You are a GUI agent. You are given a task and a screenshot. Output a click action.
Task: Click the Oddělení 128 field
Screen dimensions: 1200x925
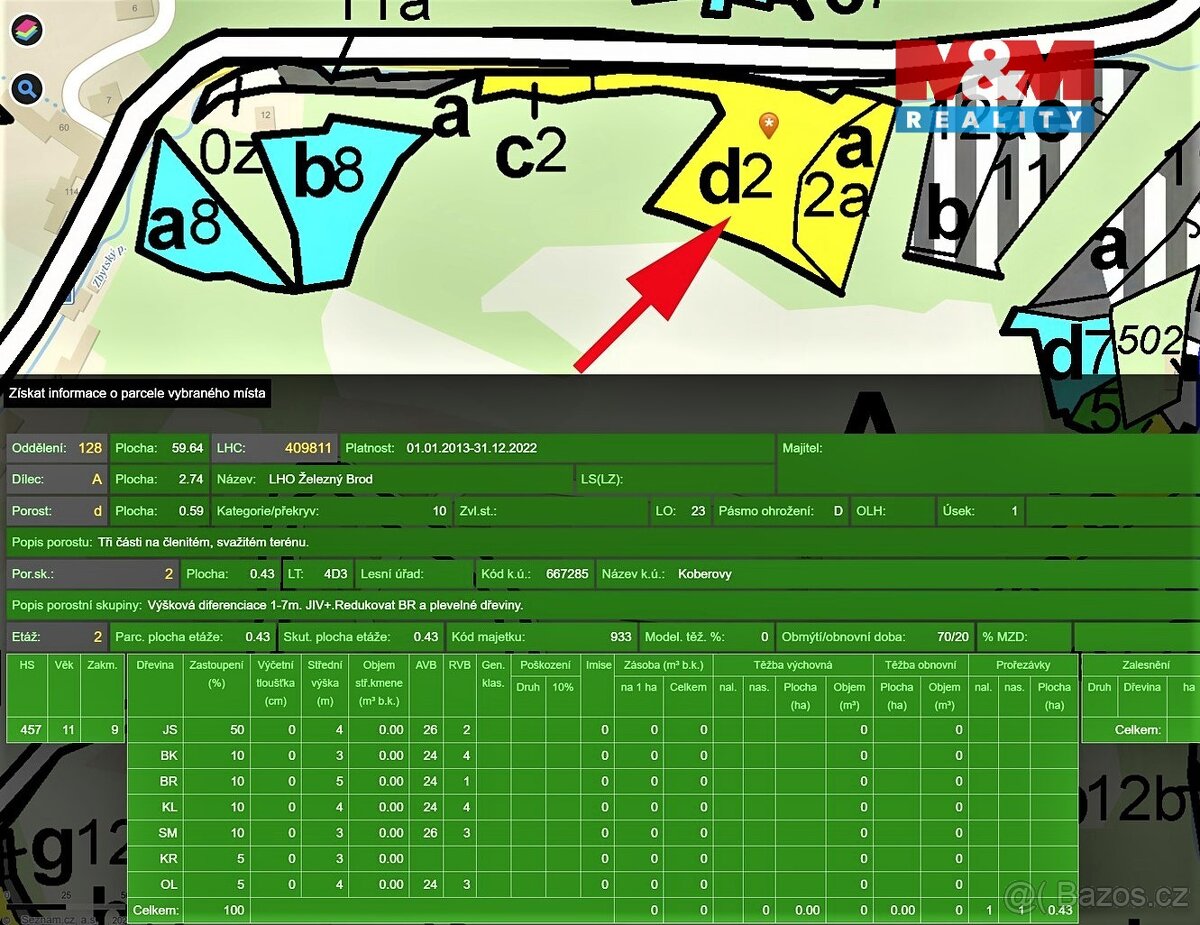(56, 448)
